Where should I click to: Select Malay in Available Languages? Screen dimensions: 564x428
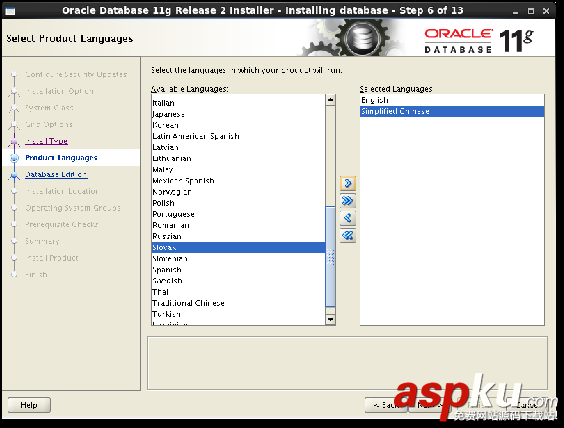pos(238,169)
